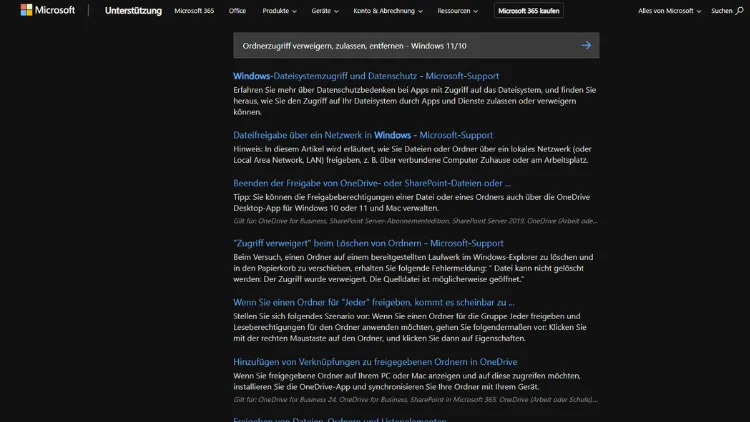Submit search with the blue arrow icon
The width and height of the screenshot is (750, 422).
pyautogui.click(x=586, y=45)
